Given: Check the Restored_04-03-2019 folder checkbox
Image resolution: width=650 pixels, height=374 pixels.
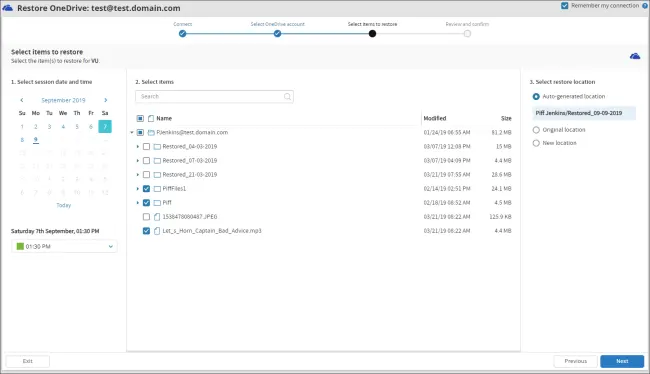Looking at the screenshot, I should pyautogui.click(x=146, y=147).
